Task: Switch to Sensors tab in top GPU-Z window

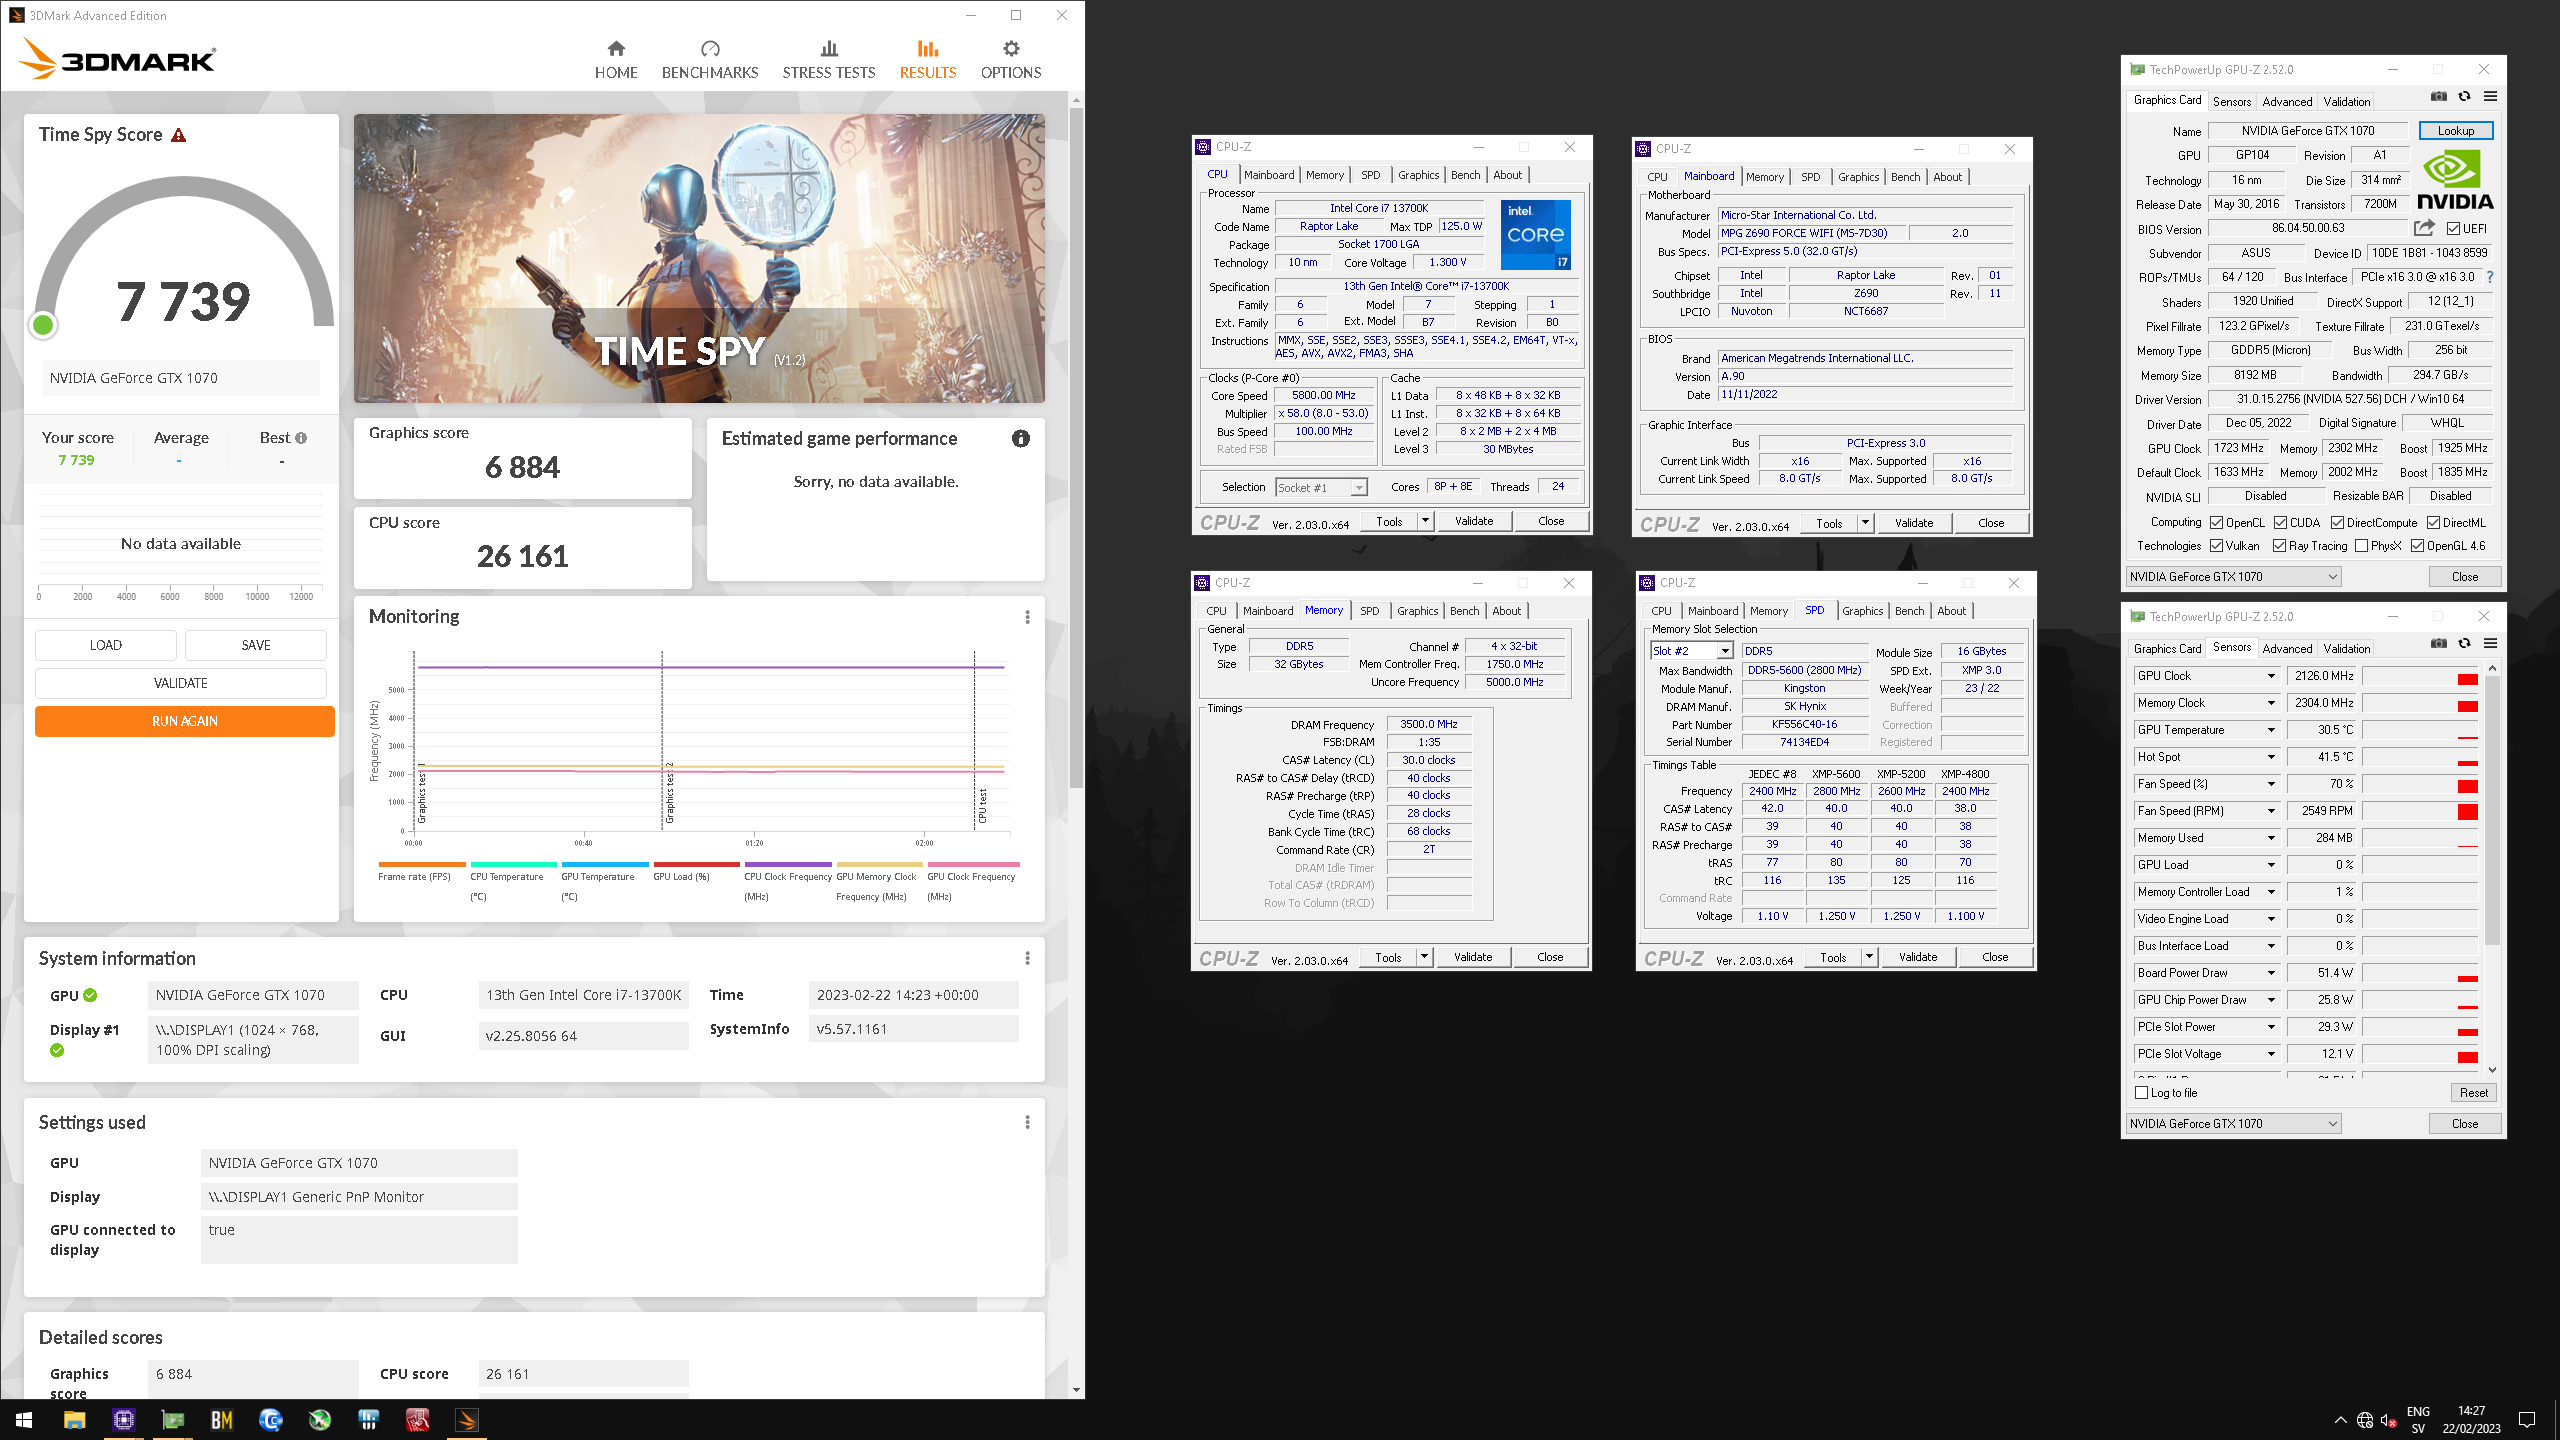Action: pos(2232,101)
